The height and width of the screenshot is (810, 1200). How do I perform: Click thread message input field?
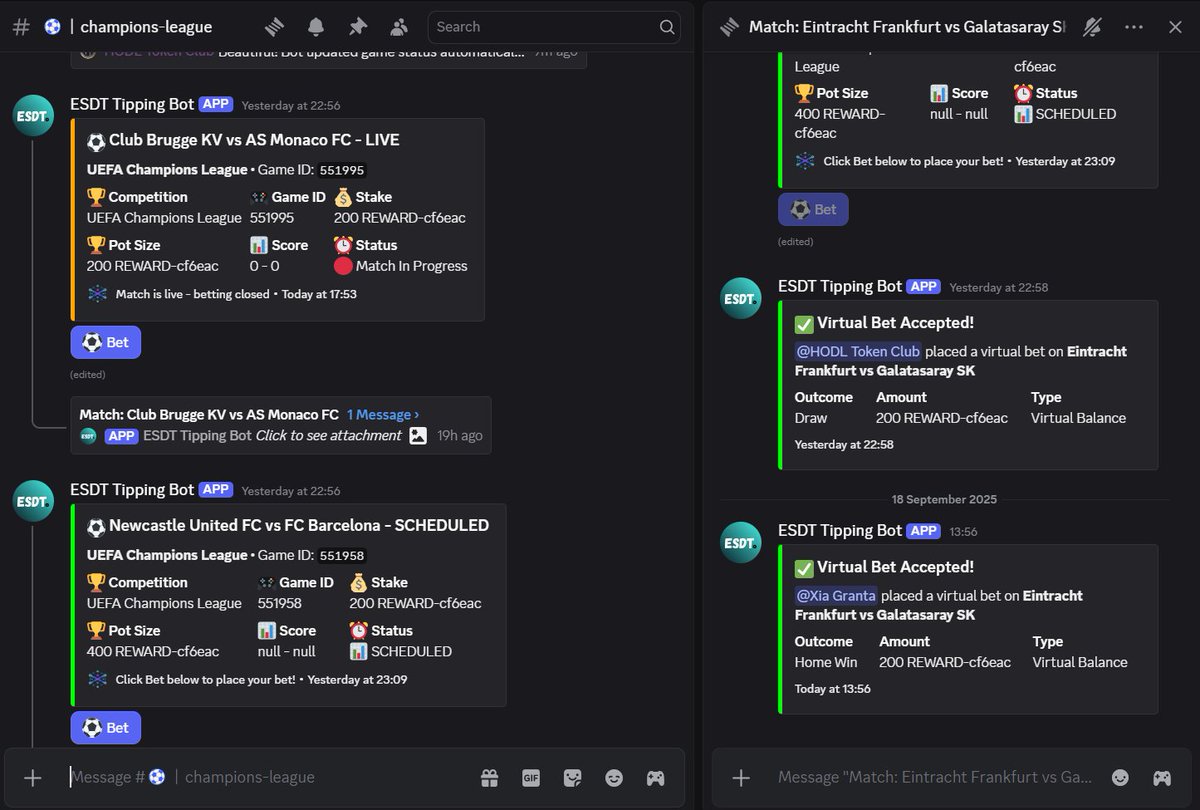point(935,777)
